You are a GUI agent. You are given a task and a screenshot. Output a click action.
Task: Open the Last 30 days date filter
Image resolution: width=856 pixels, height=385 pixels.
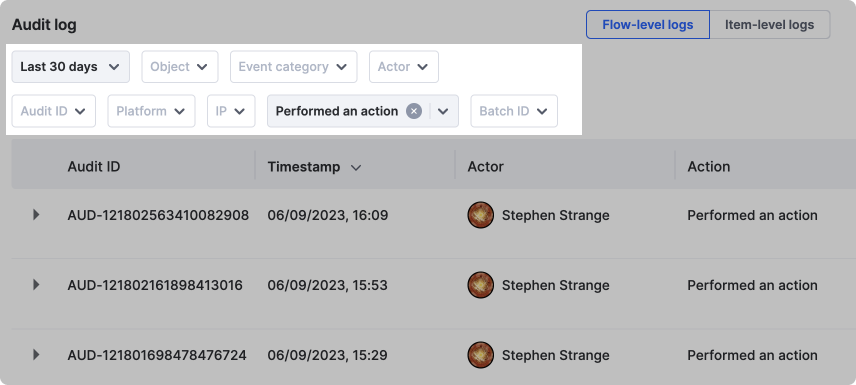[x=70, y=67]
